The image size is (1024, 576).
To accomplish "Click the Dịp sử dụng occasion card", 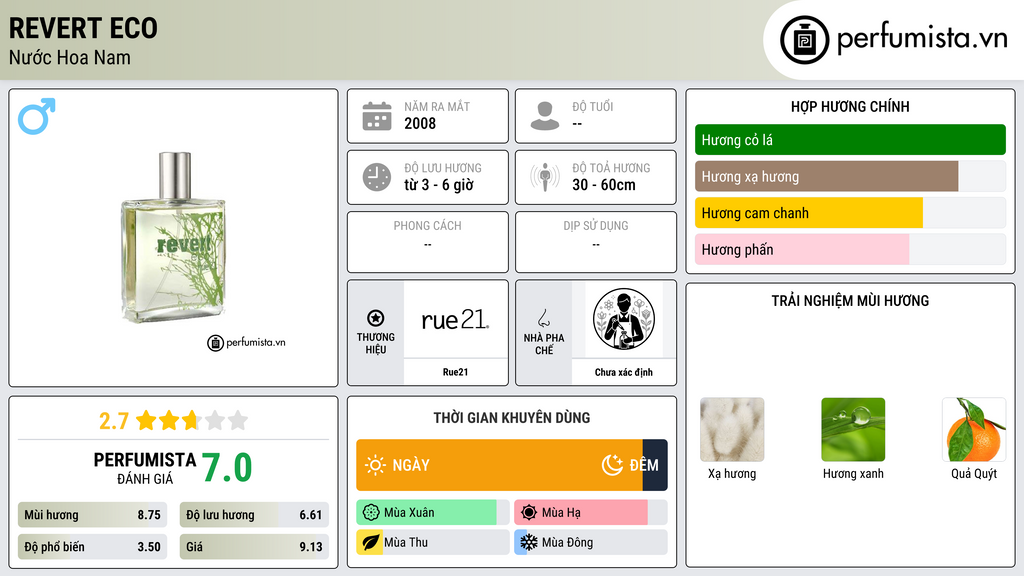I will tap(596, 242).
